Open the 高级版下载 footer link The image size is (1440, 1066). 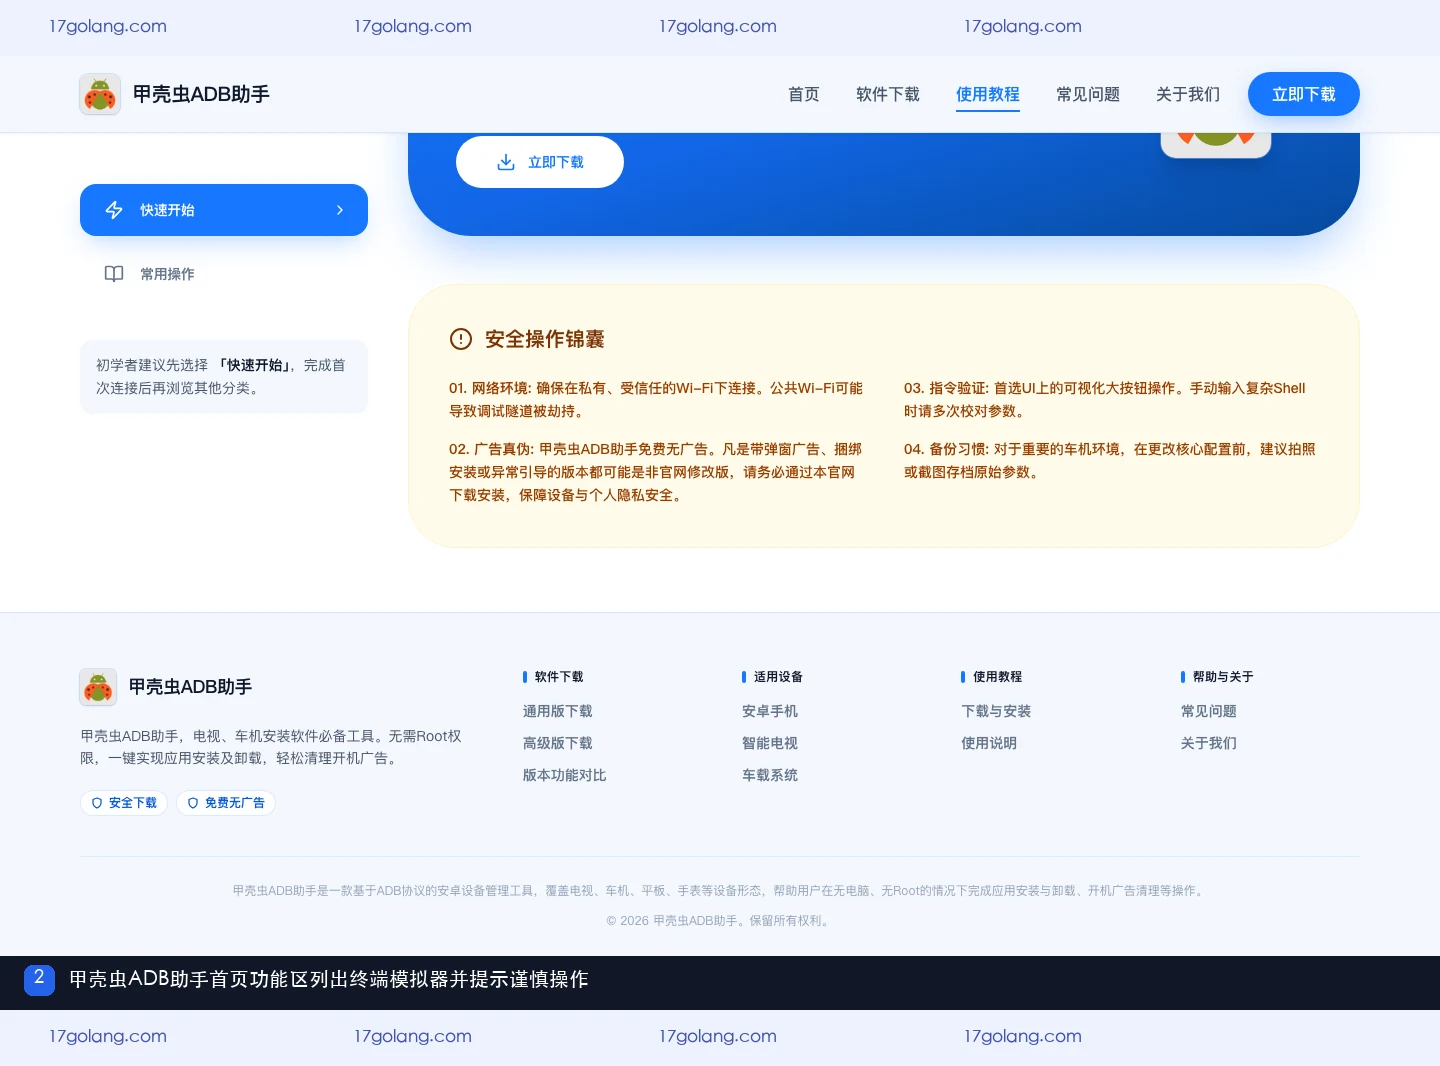click(558, 743)
